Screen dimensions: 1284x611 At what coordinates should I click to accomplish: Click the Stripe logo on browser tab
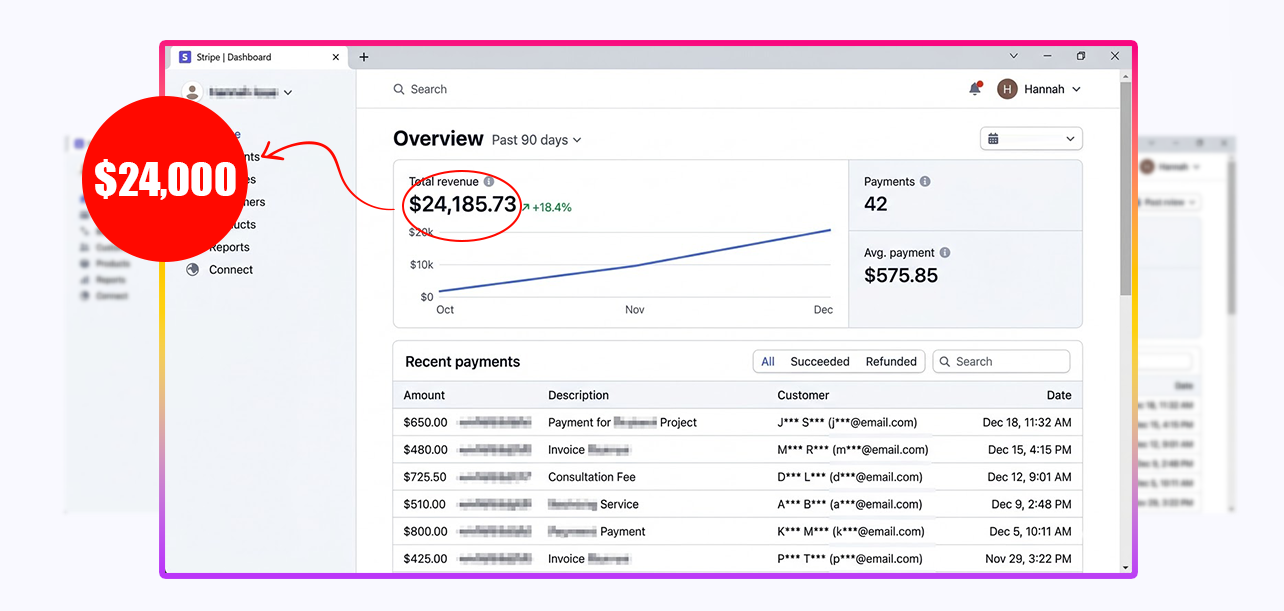(185, 57)
